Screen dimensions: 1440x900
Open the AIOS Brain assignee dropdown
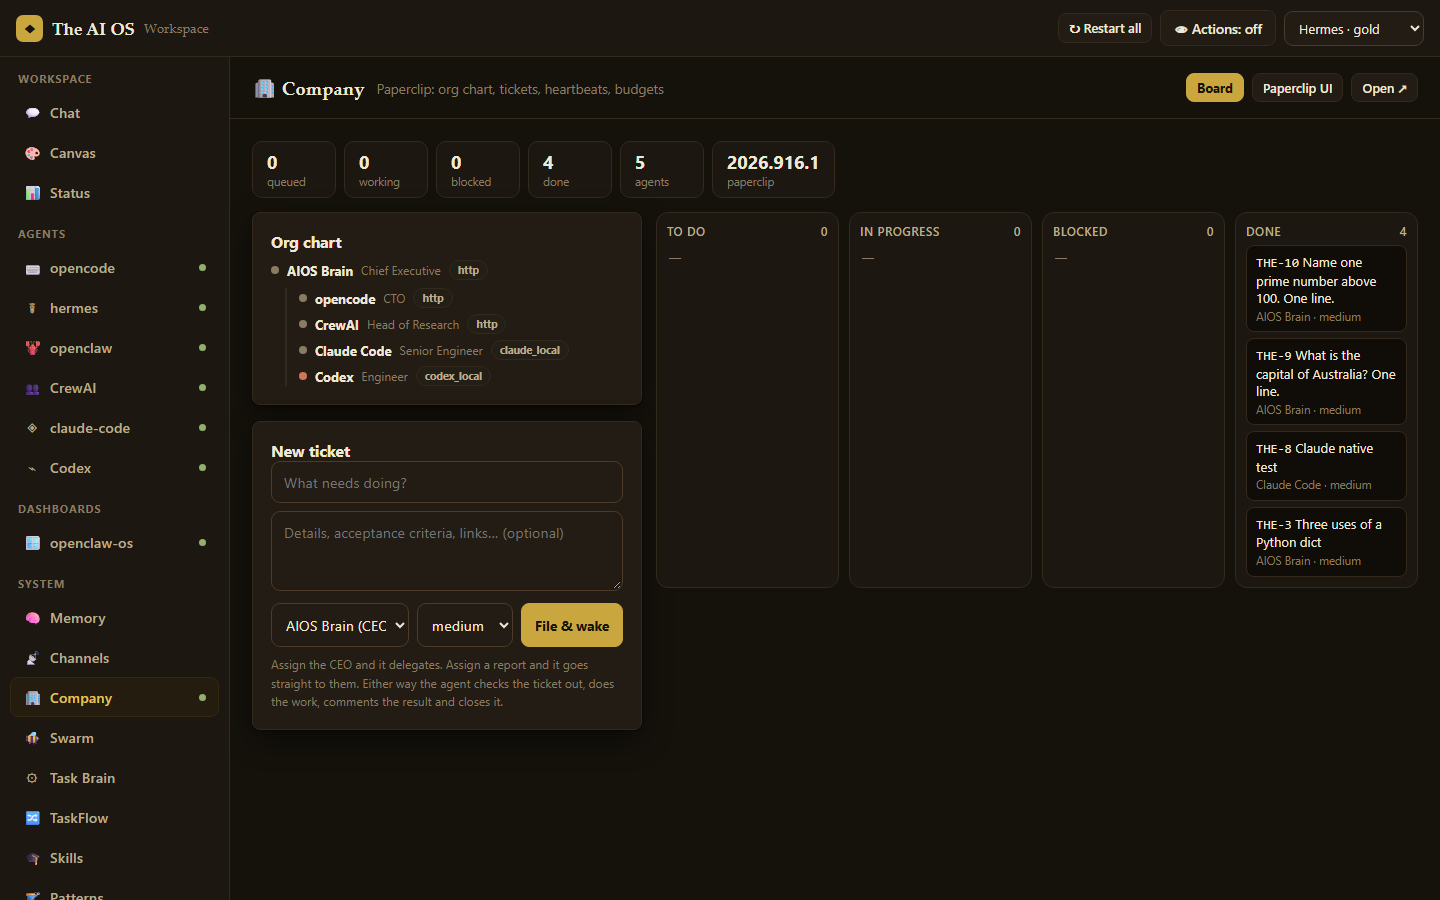click(340, 625)
